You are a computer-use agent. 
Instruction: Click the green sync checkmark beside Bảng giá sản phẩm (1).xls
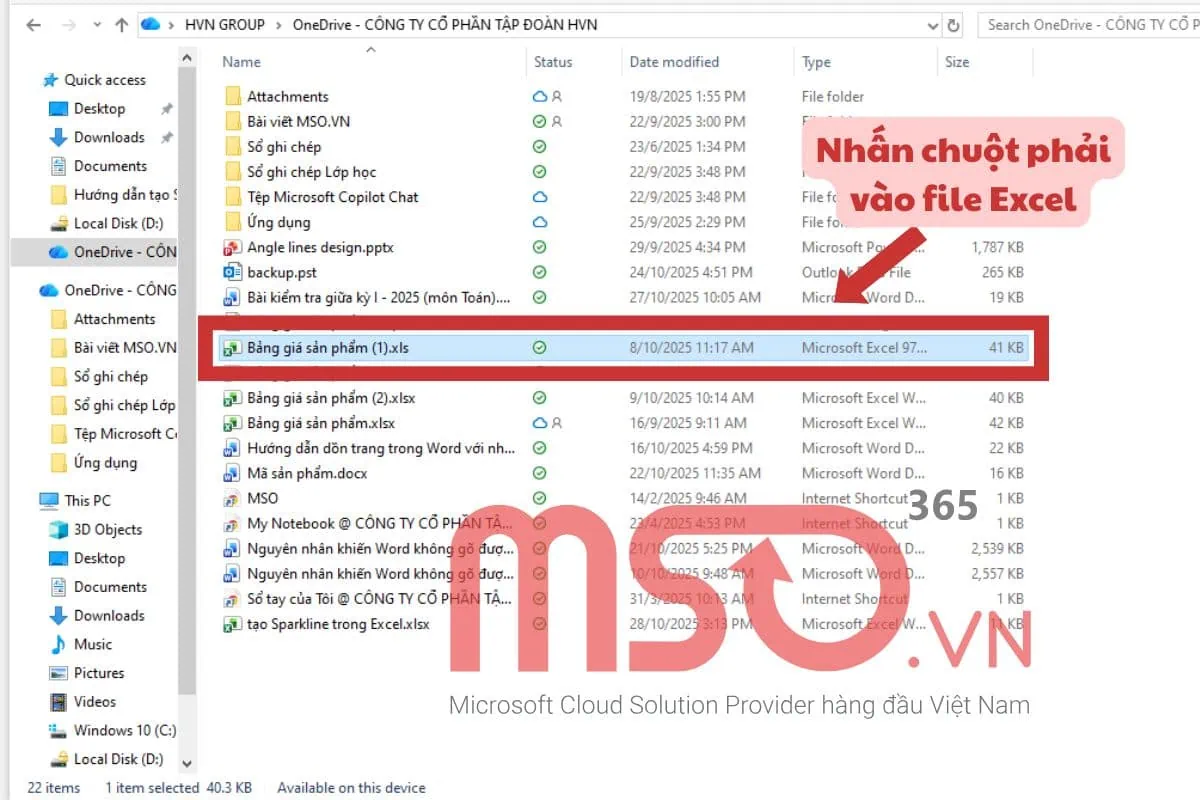539,347
